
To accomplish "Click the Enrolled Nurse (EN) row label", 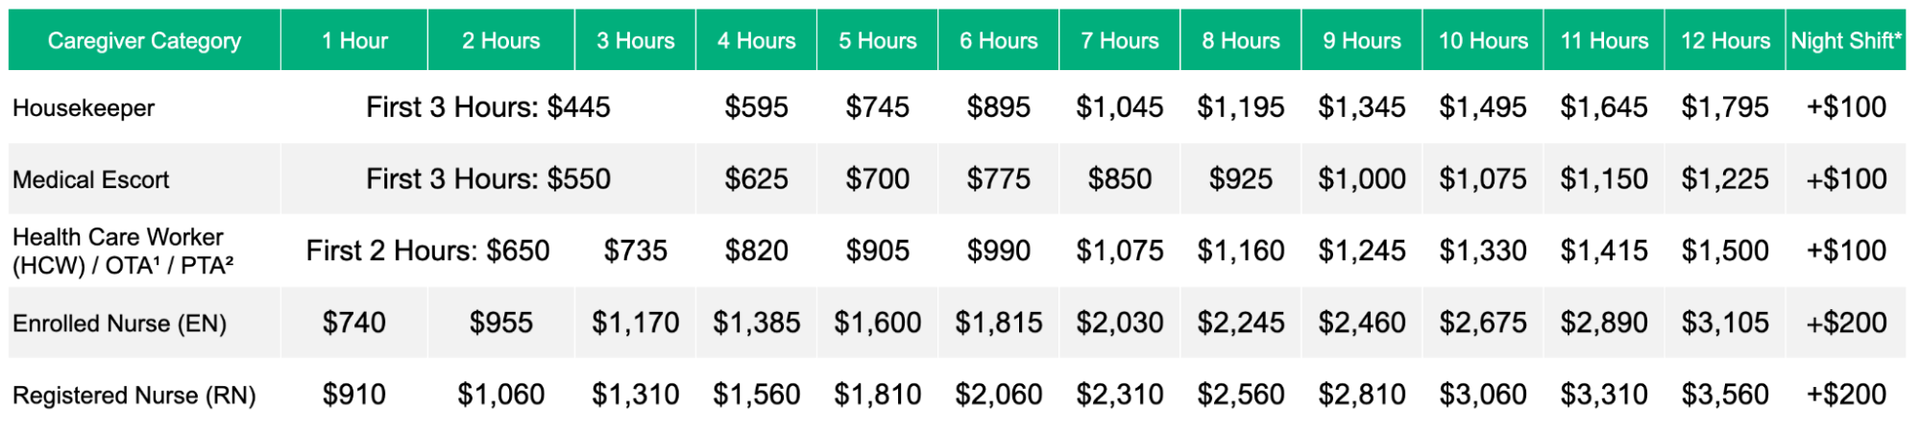I will pos(119,324).
